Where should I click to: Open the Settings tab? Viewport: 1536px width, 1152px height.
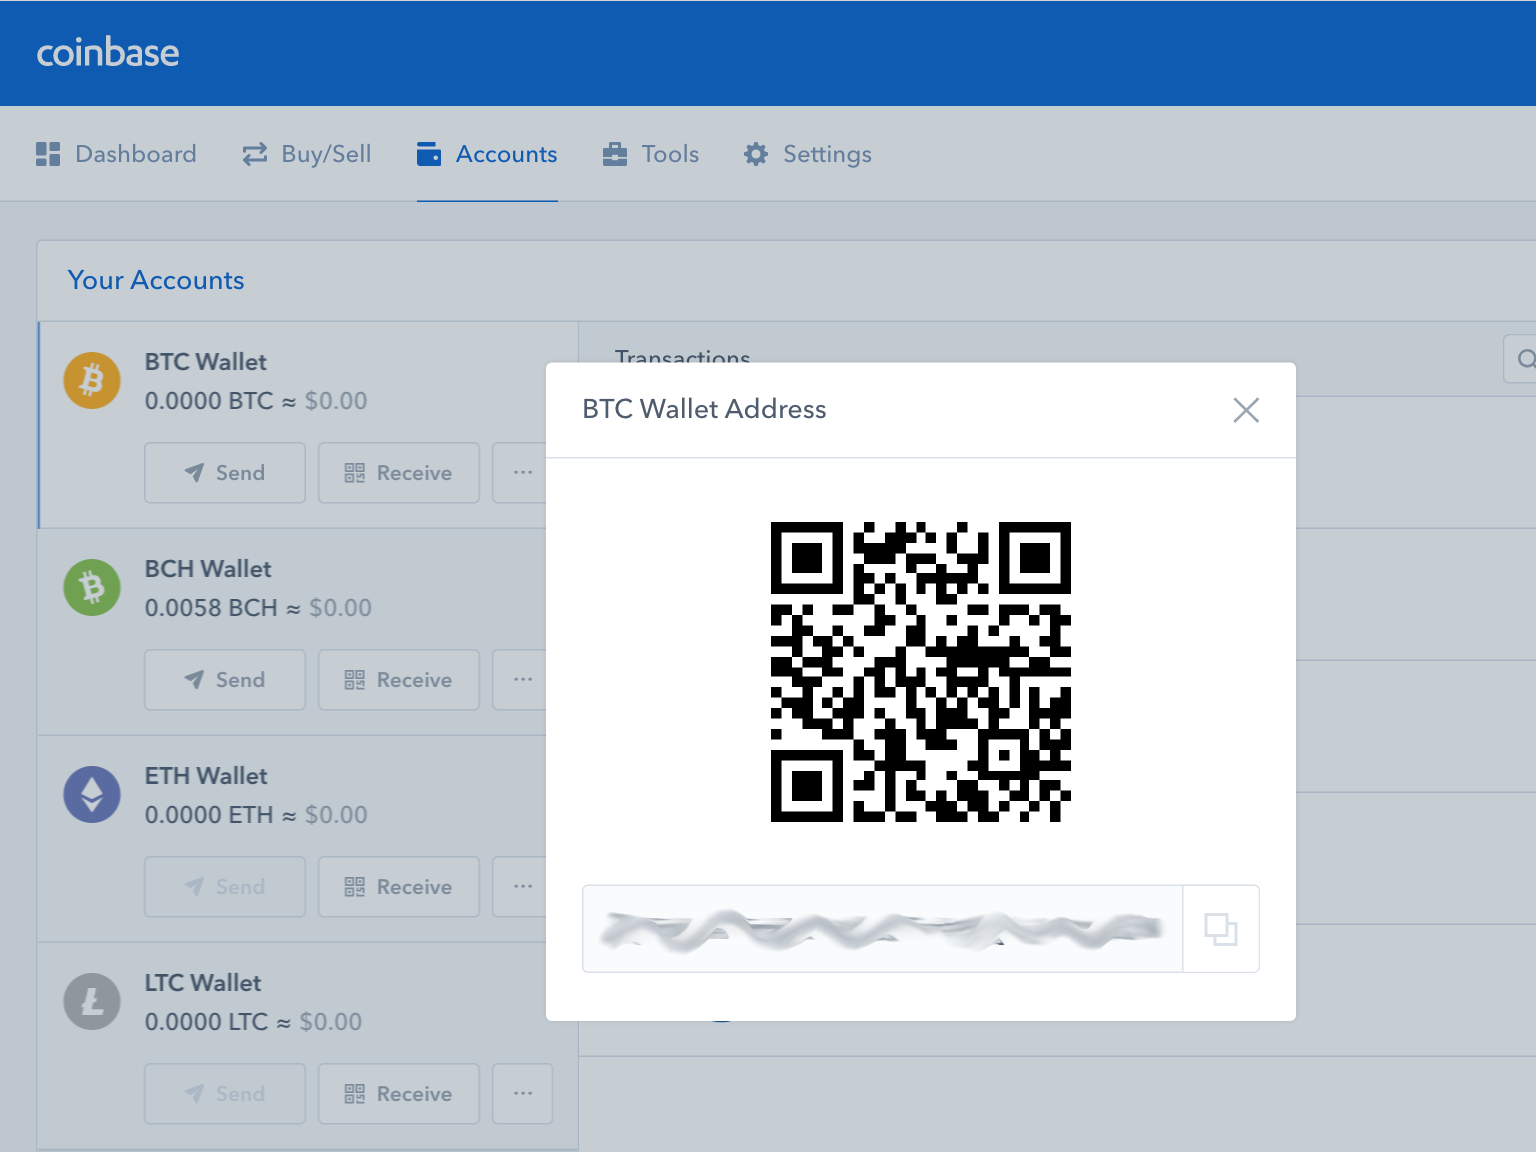pyautogui.click(x=808, y=154)
